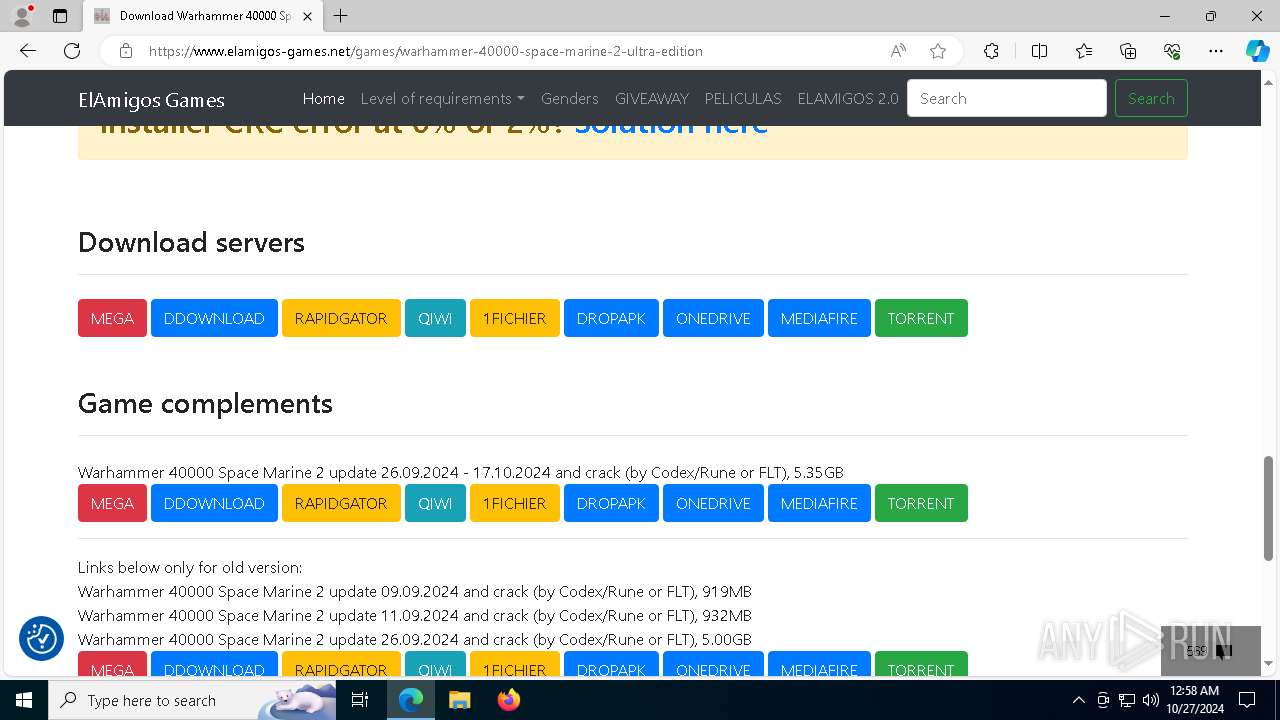
Task: Open volume control in system tray
Action: click(1151, 700)
